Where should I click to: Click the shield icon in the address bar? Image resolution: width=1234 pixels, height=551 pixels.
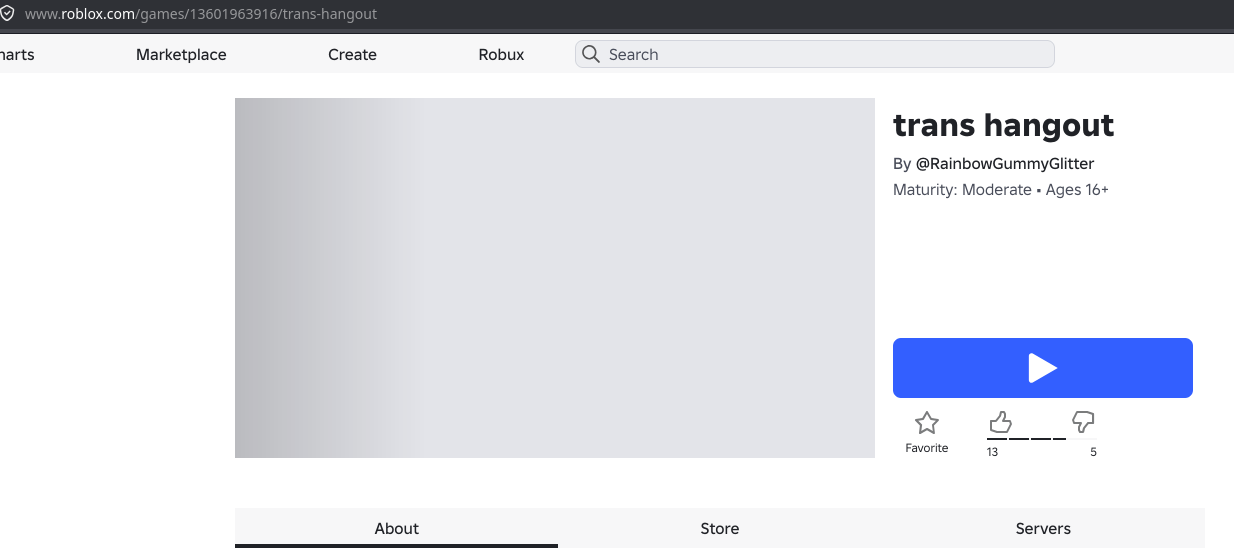point(8,14)
